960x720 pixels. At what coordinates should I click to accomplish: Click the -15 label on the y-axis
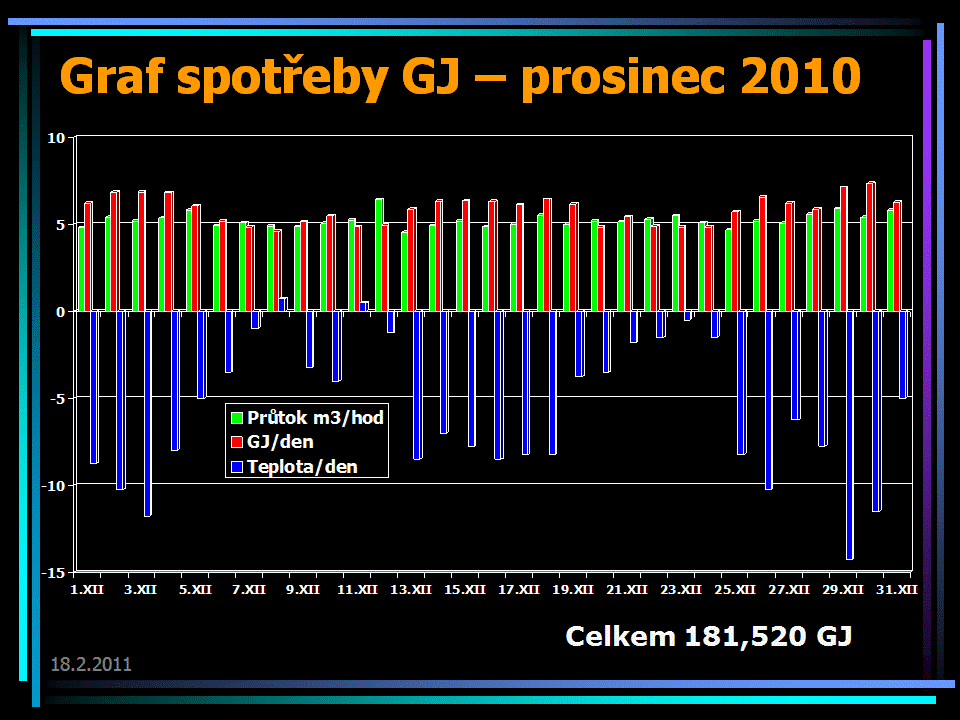pyautogui.click(x=54, y=572)
